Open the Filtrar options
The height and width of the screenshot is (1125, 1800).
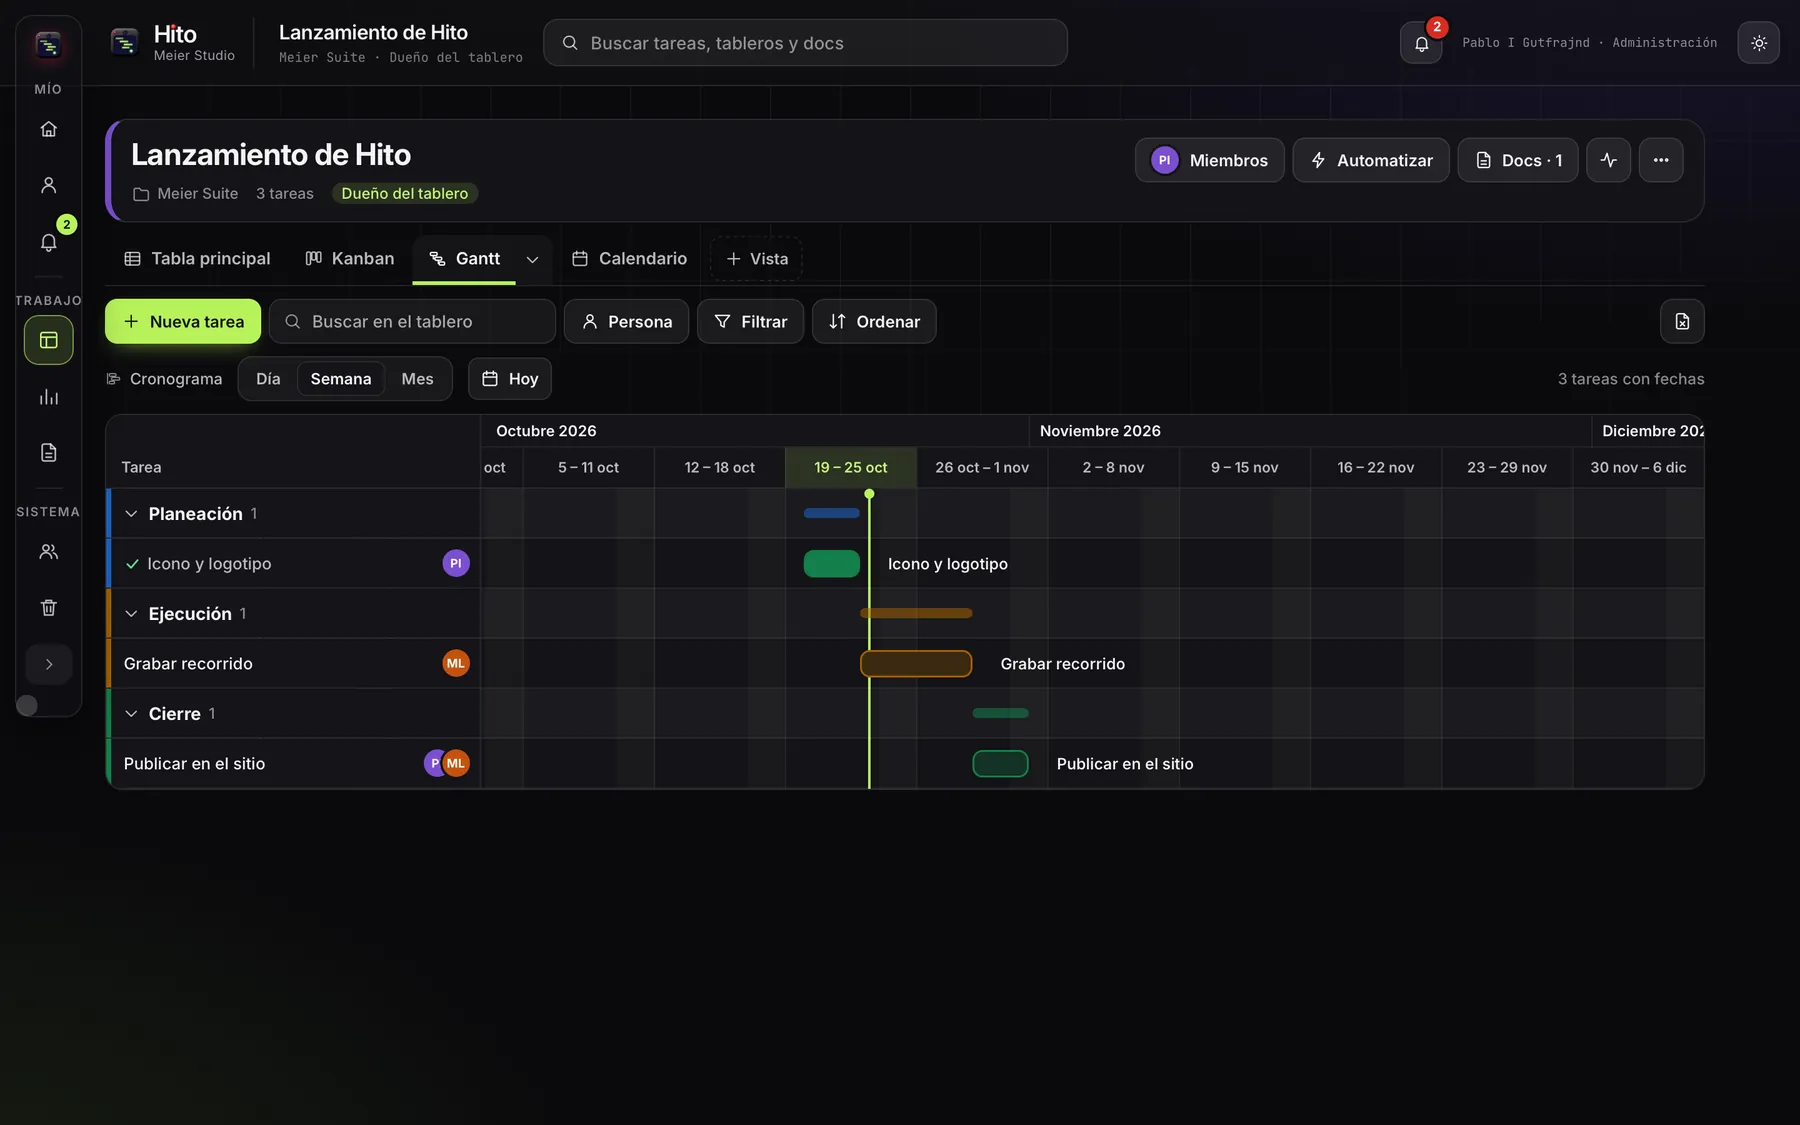pyautogui.click(x=750, y=321)
